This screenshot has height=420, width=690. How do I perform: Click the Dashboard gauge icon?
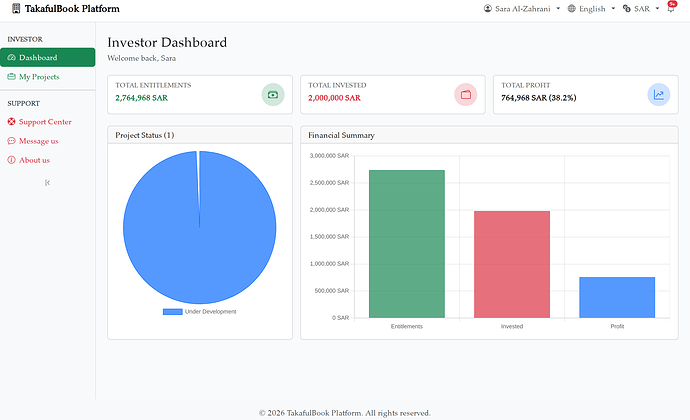(x=11, y=57)
